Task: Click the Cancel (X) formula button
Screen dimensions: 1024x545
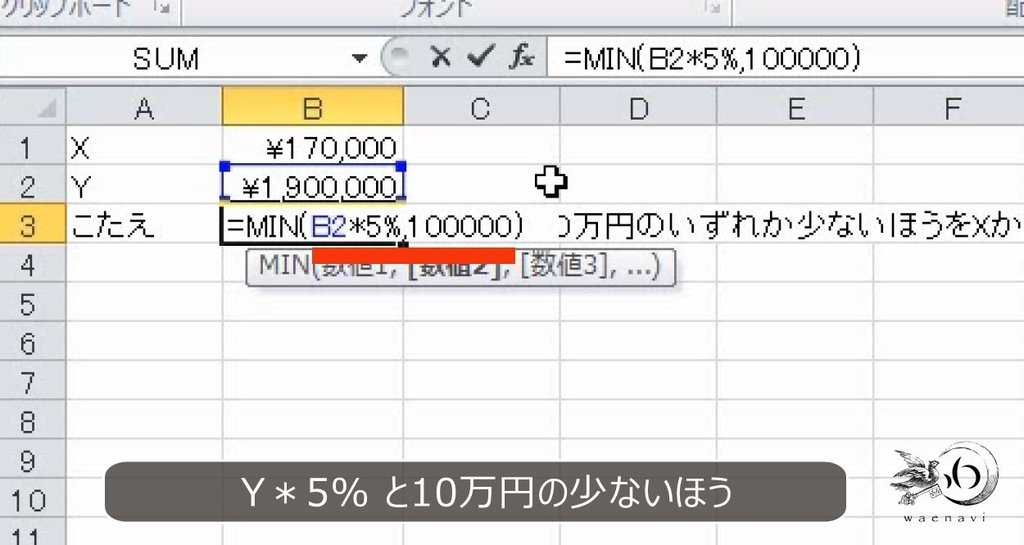Action: click(x=441, y=58)
